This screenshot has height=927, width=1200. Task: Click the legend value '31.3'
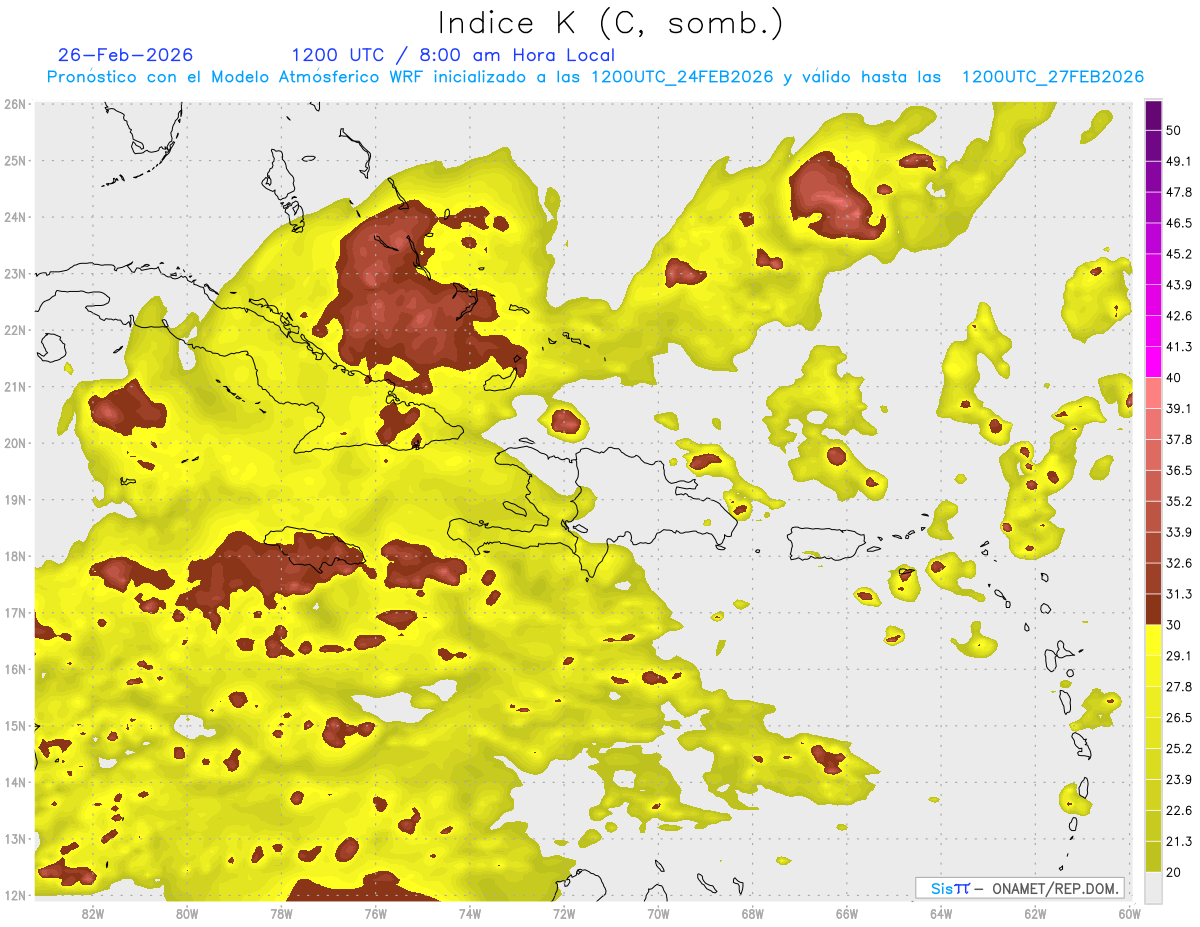[1179, 595]
